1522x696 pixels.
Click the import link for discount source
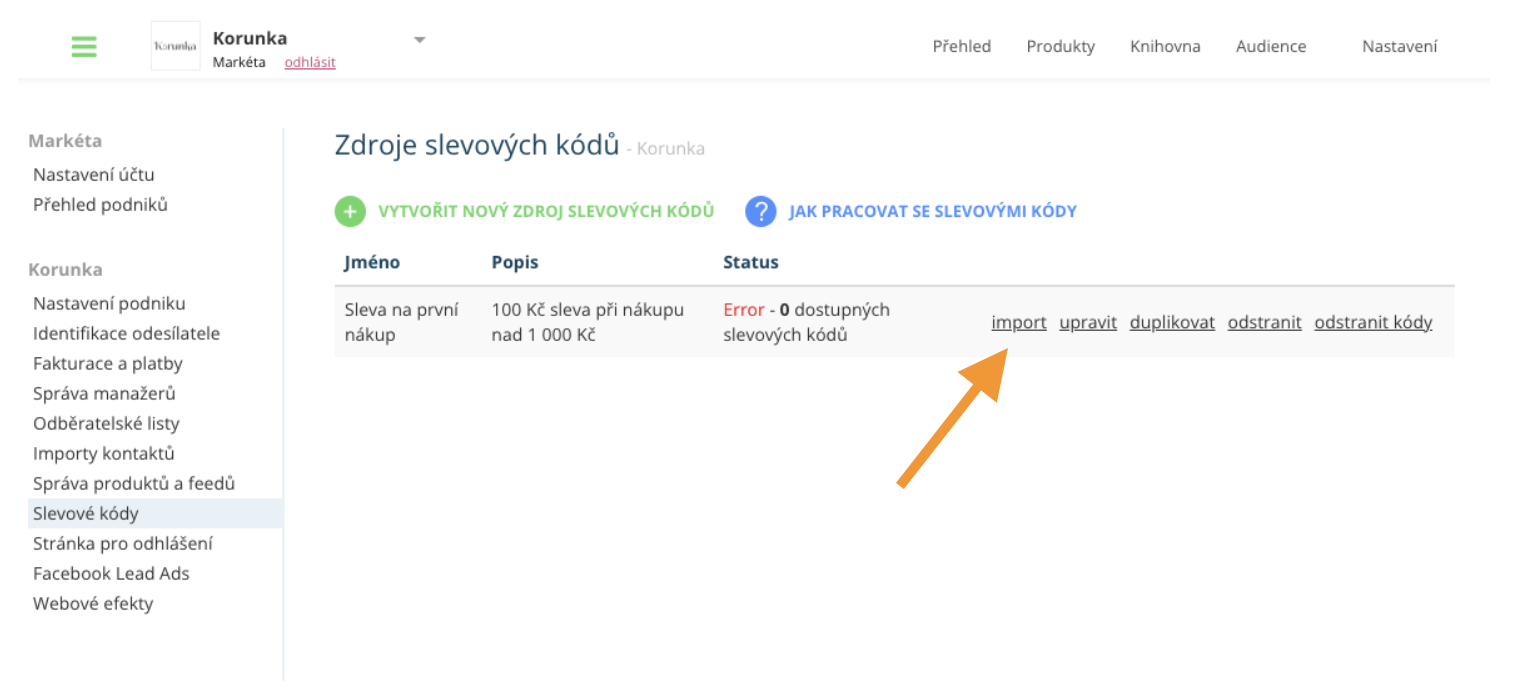tap(1019, 322)
